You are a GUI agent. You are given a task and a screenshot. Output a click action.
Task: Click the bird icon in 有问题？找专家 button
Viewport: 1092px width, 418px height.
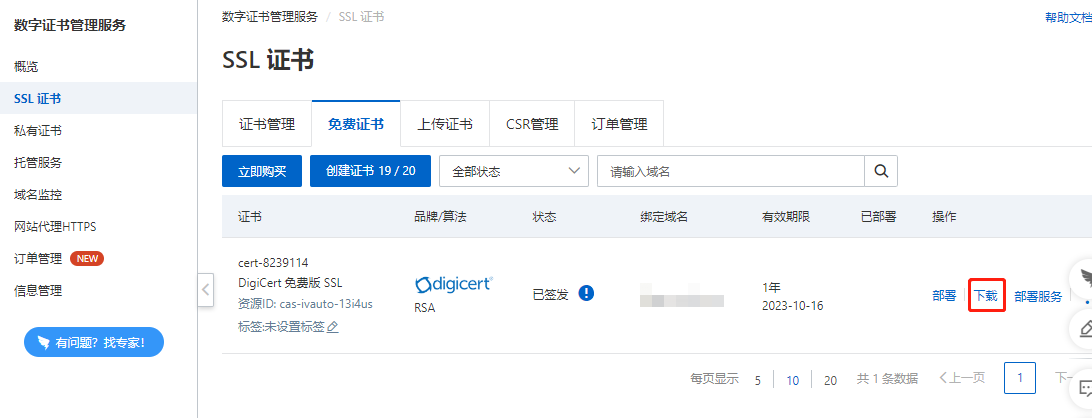[x=44, y=342]
